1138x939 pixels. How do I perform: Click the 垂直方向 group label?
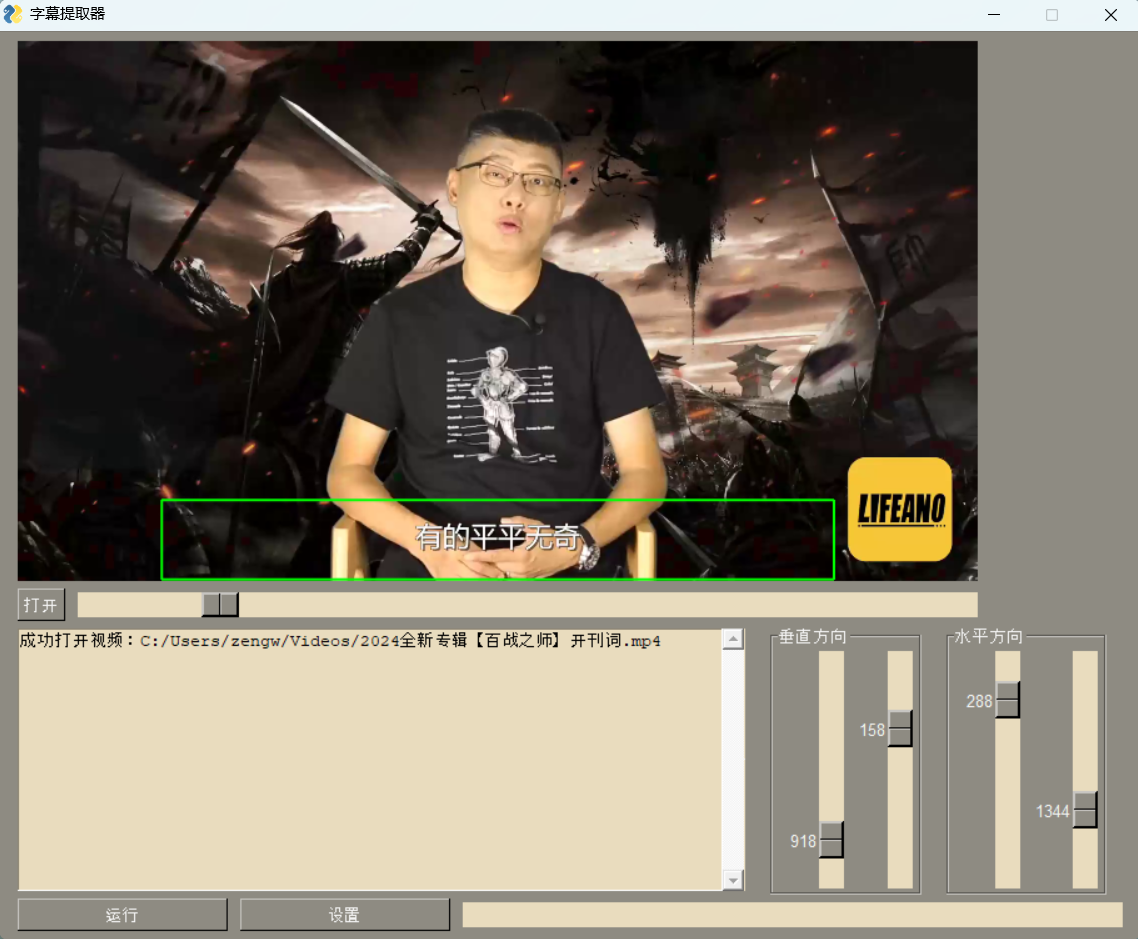(x=813, y=636)
